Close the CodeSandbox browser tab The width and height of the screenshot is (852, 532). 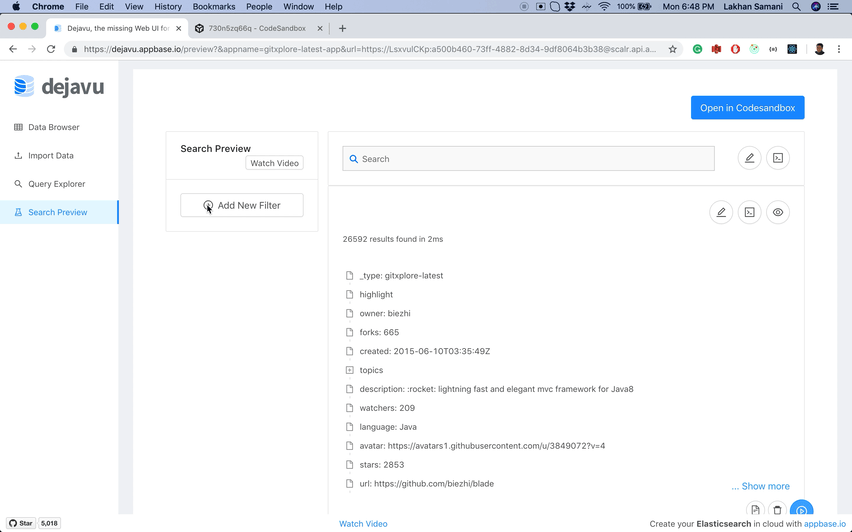click(320, 28)
